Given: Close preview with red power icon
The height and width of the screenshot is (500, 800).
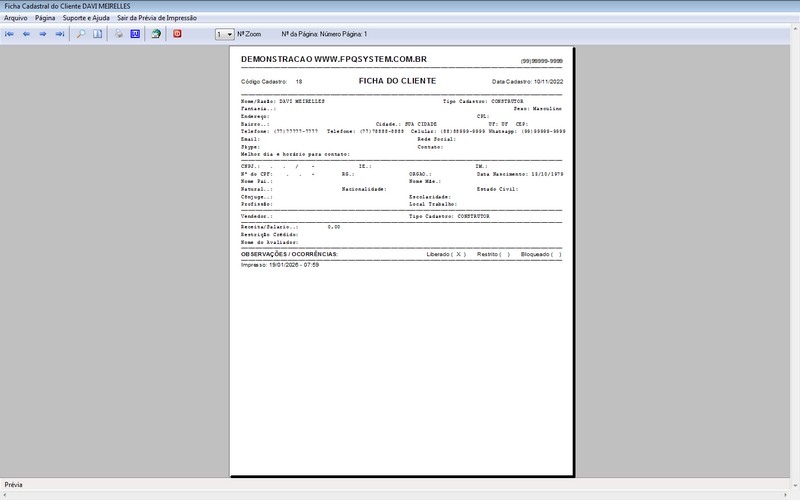Looking at the screenshot, I should tap(177, 34).
